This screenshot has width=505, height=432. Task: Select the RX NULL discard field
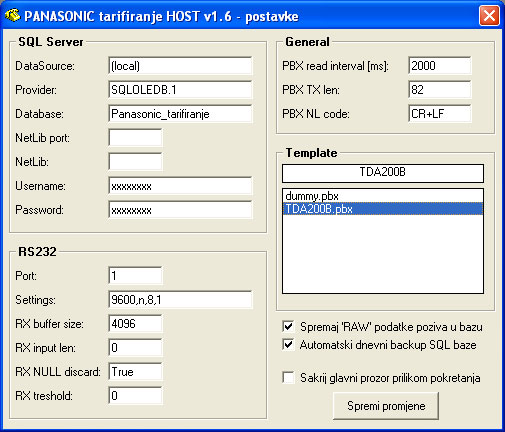pyautogui.click(x=135, y=372)
